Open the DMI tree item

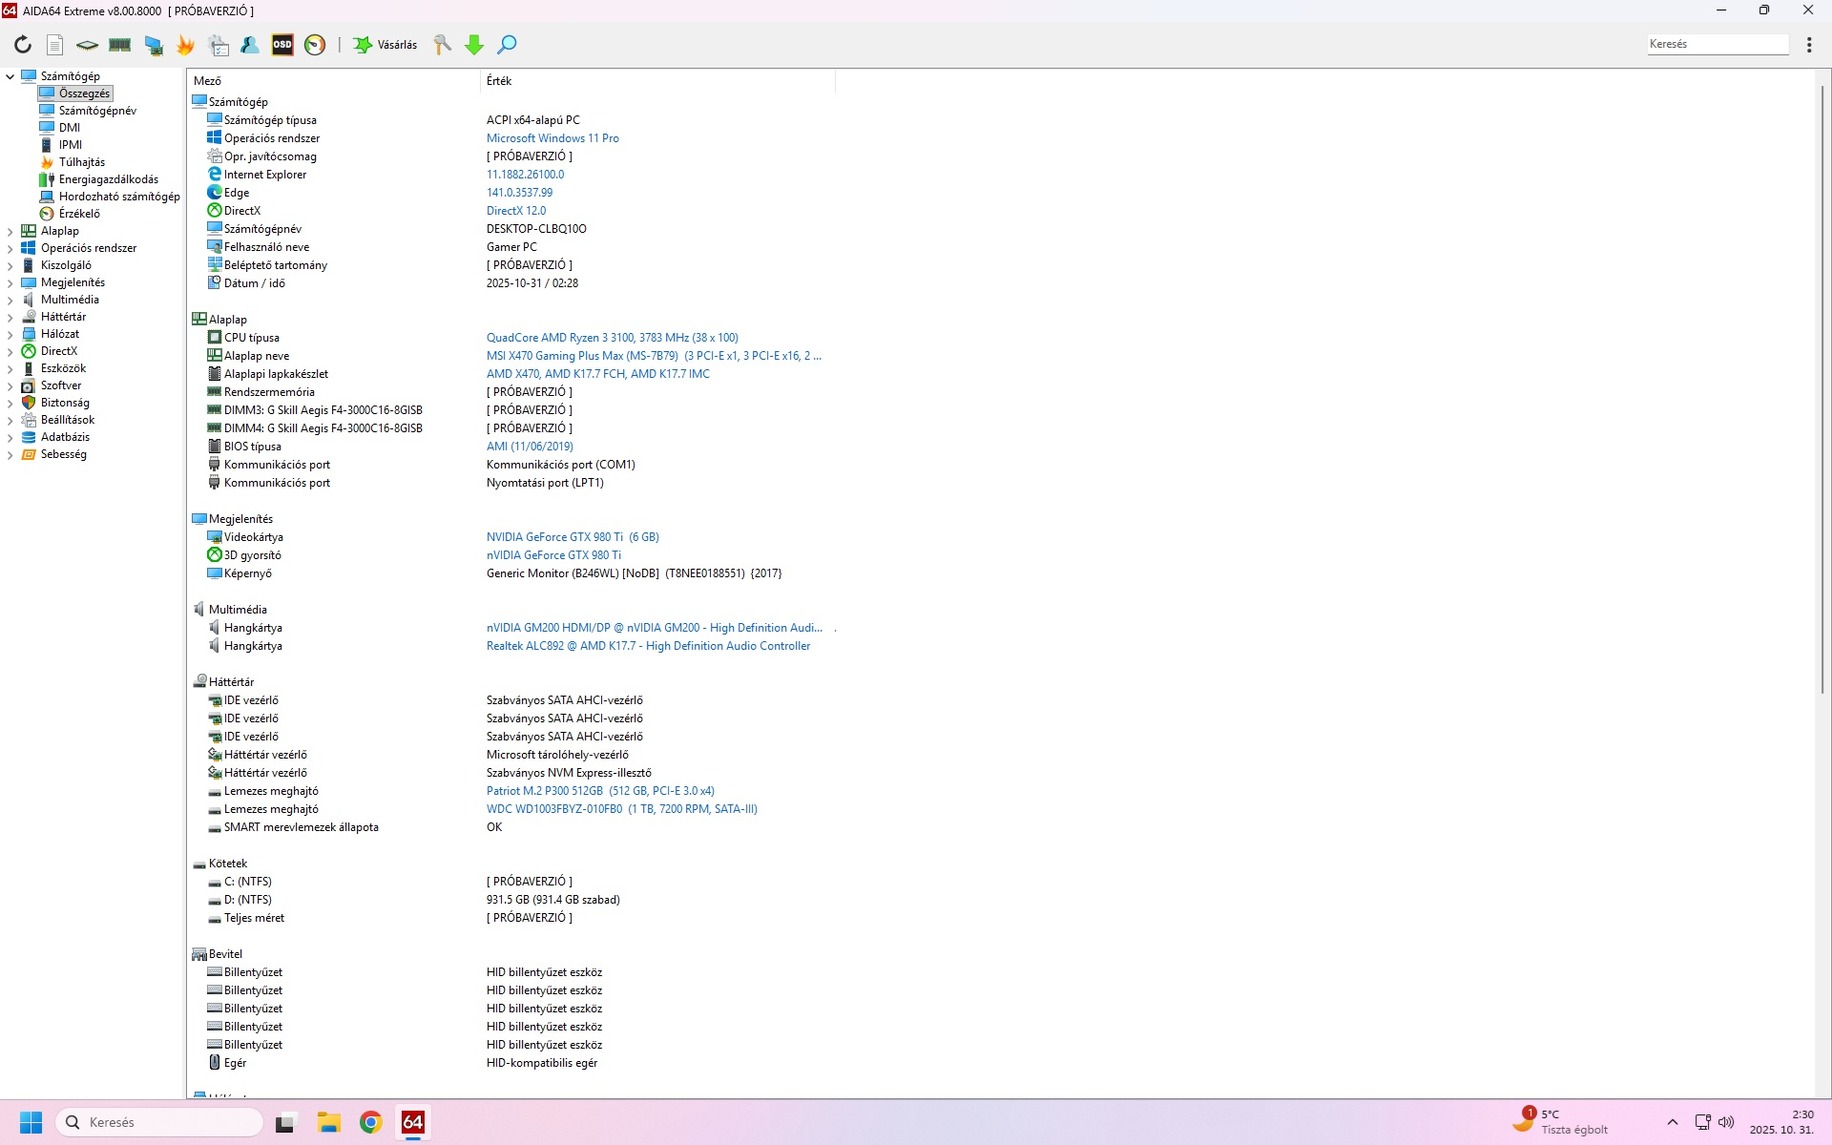69,127
